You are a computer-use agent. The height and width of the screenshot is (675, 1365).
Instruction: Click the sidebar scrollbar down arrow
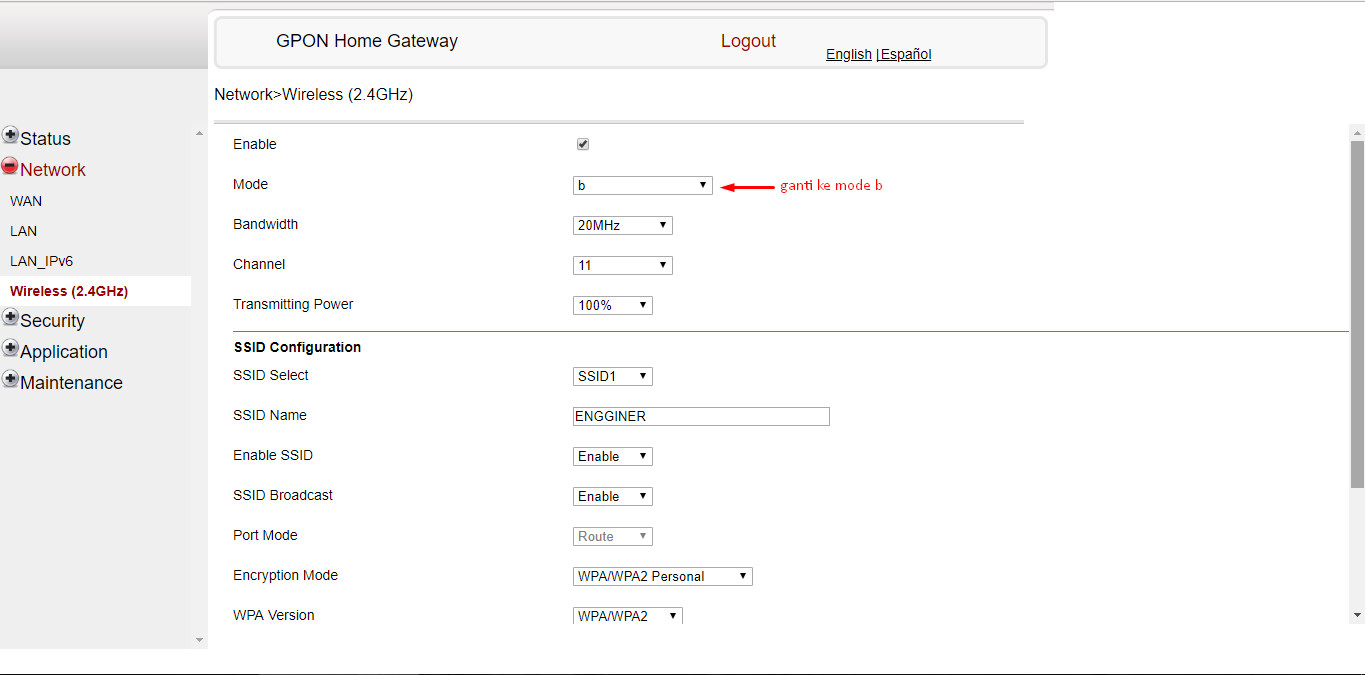click(x=199, y=640)
